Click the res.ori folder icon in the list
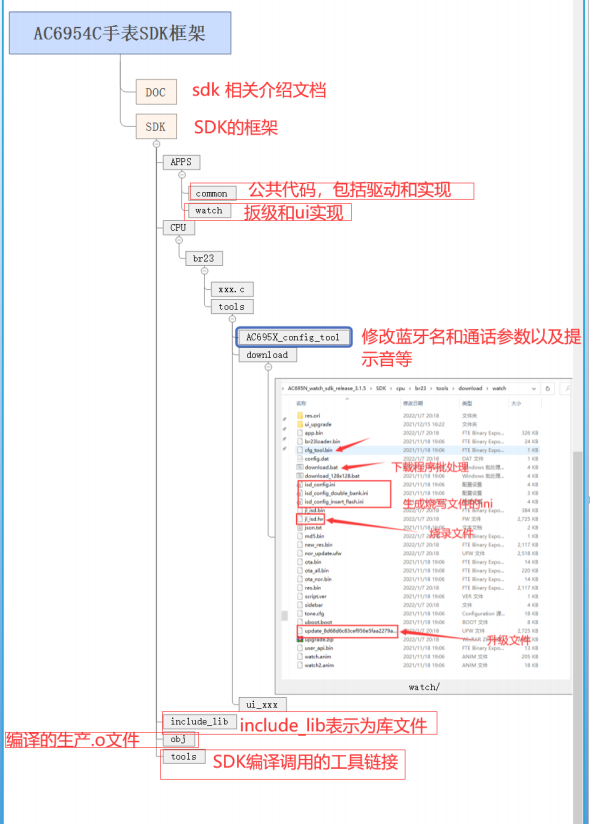Viewport: 590px width, 824px height. 300,416
